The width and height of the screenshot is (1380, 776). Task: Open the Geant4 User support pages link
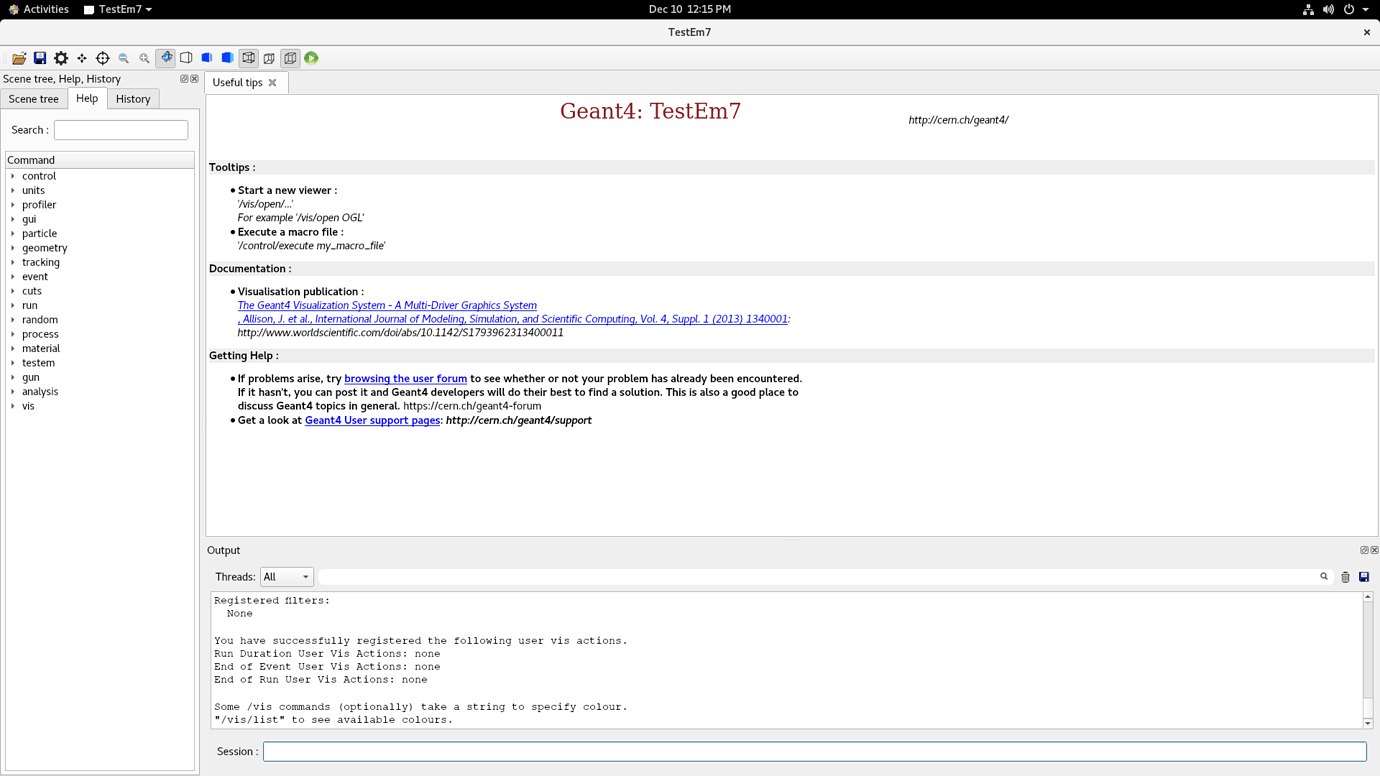point(372,421)
